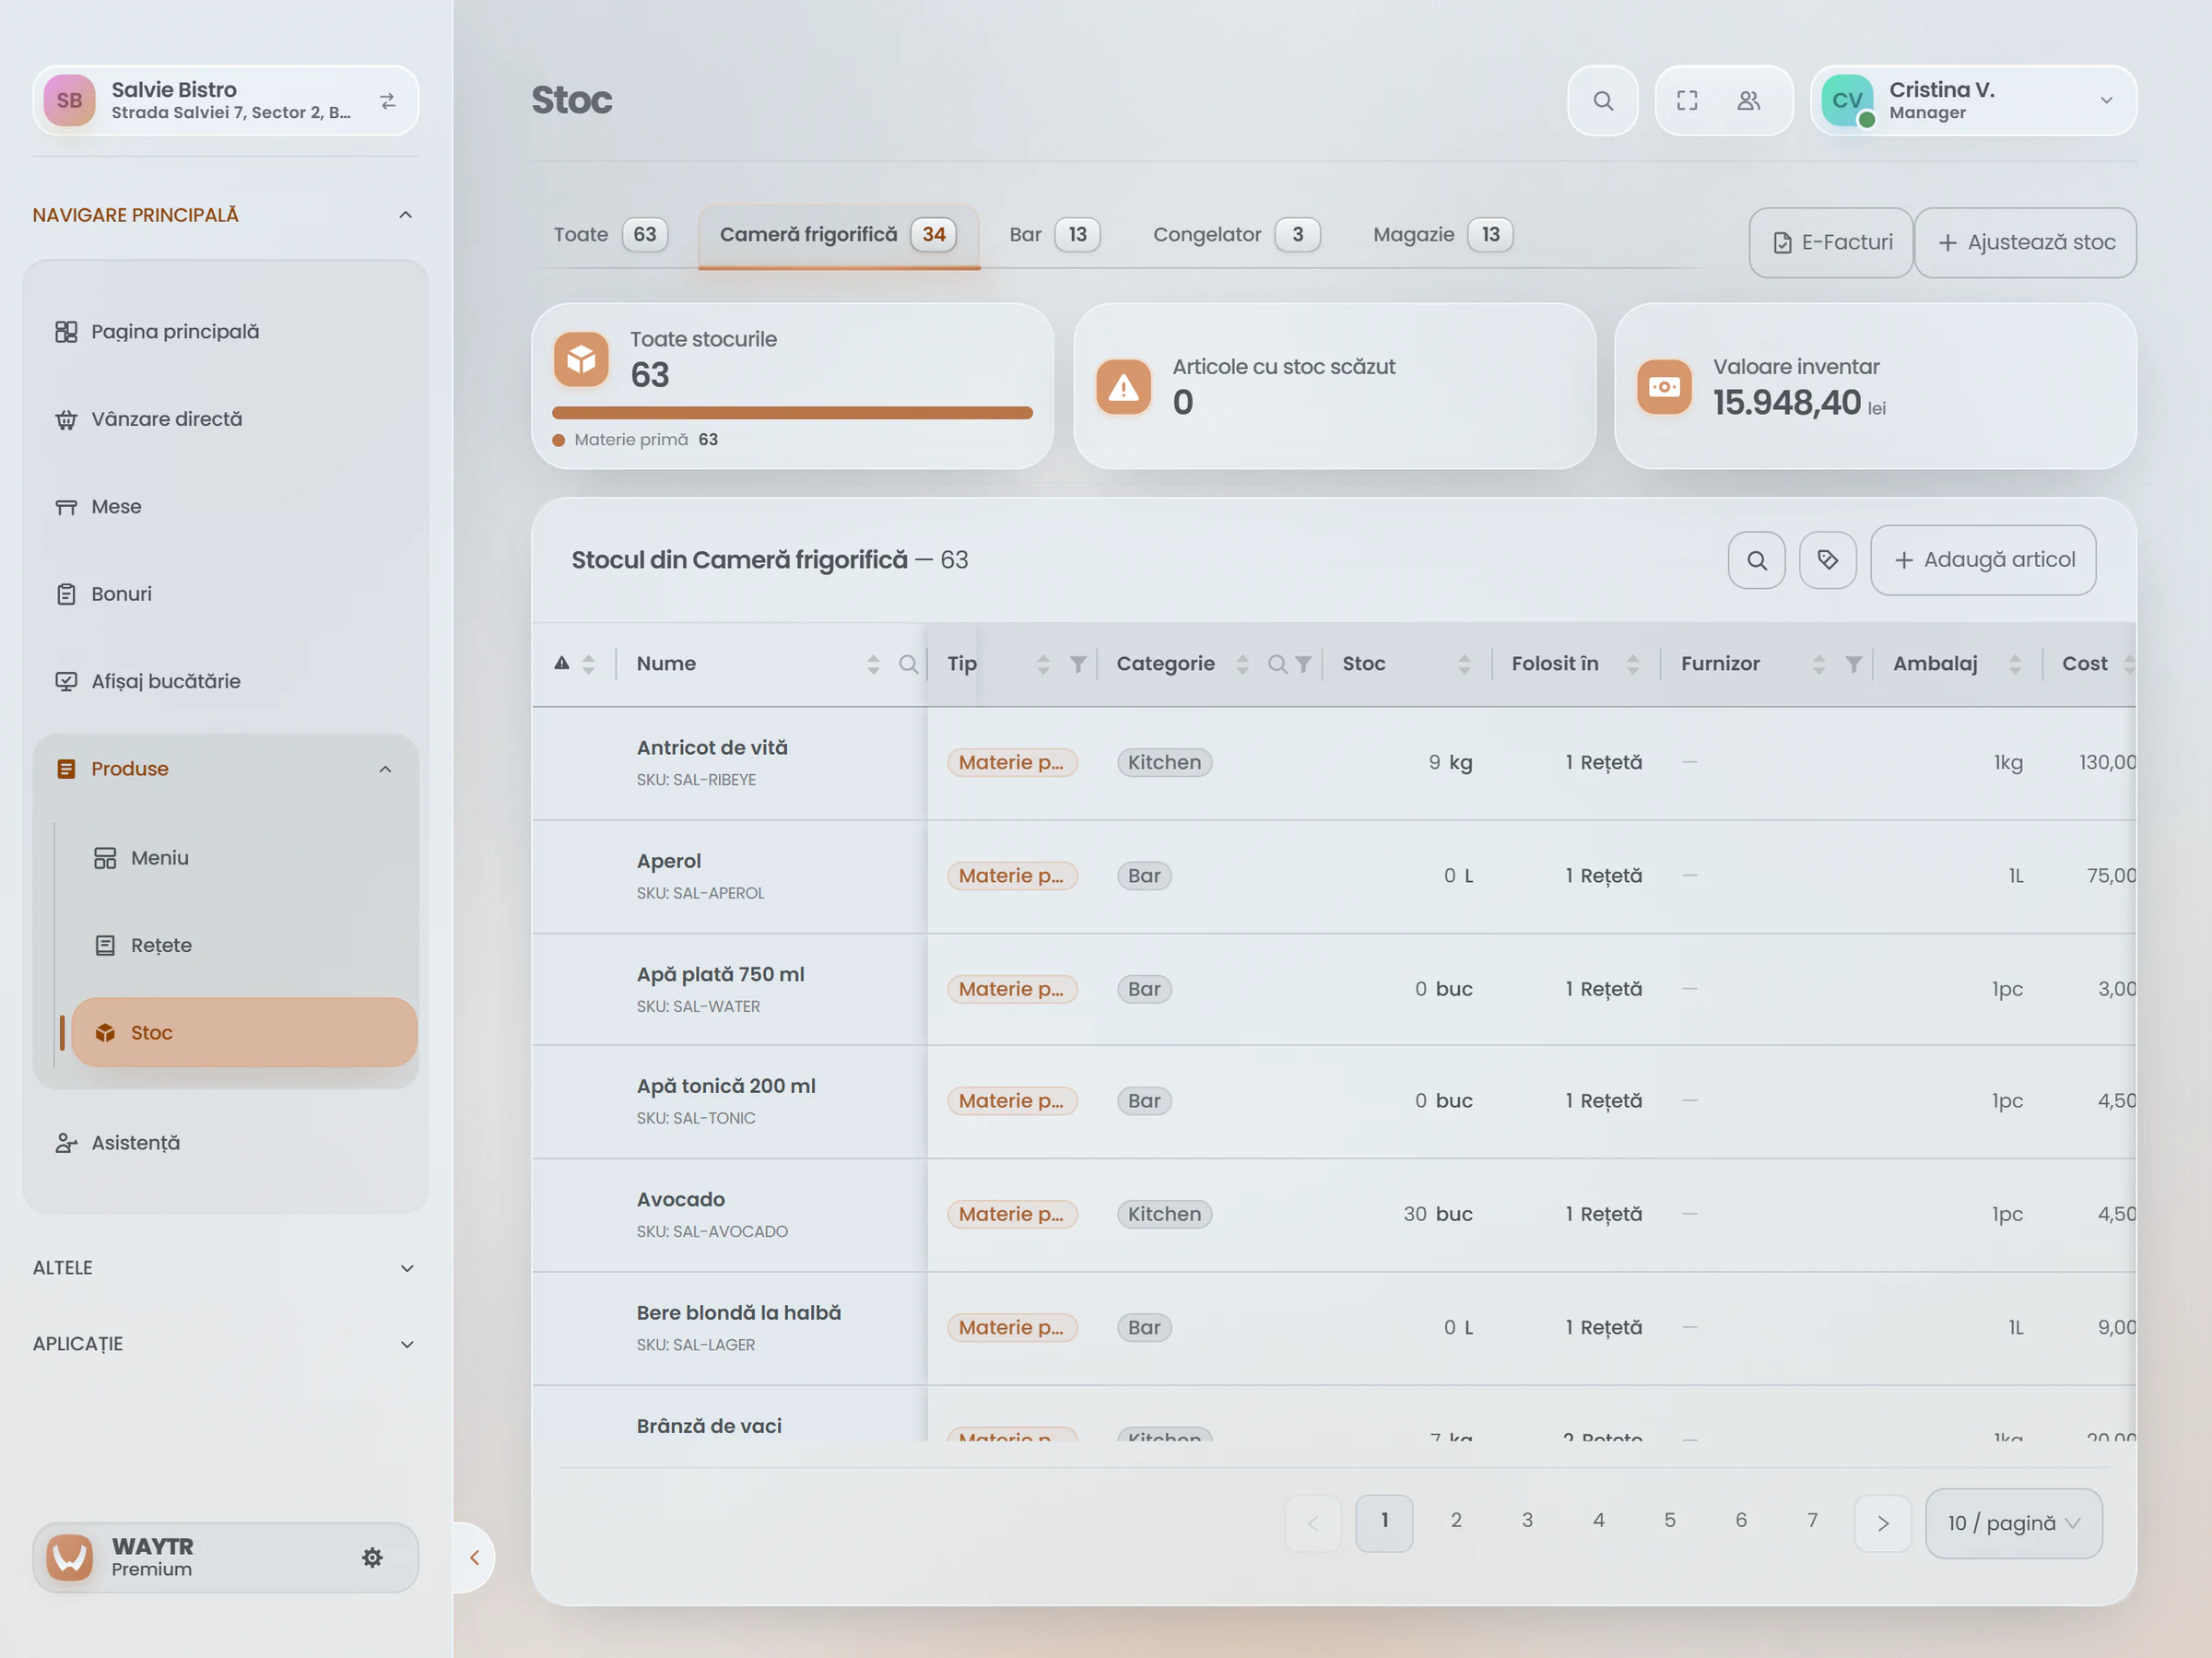Sort by Nume column arrows
This screenshot has height=1658, width=2212.
tap(873, 664)
